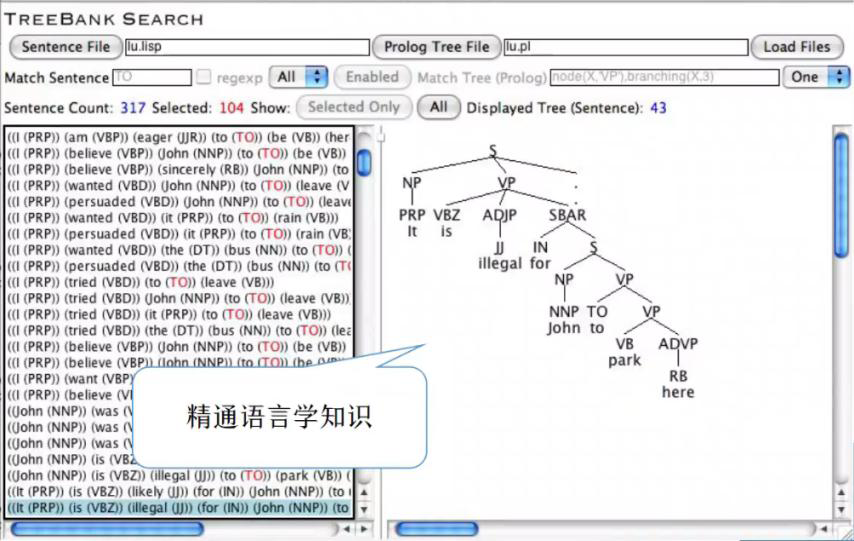Open the All dropdown beside regexp
This screenshot has width=854, height=541.
(298, 77)
